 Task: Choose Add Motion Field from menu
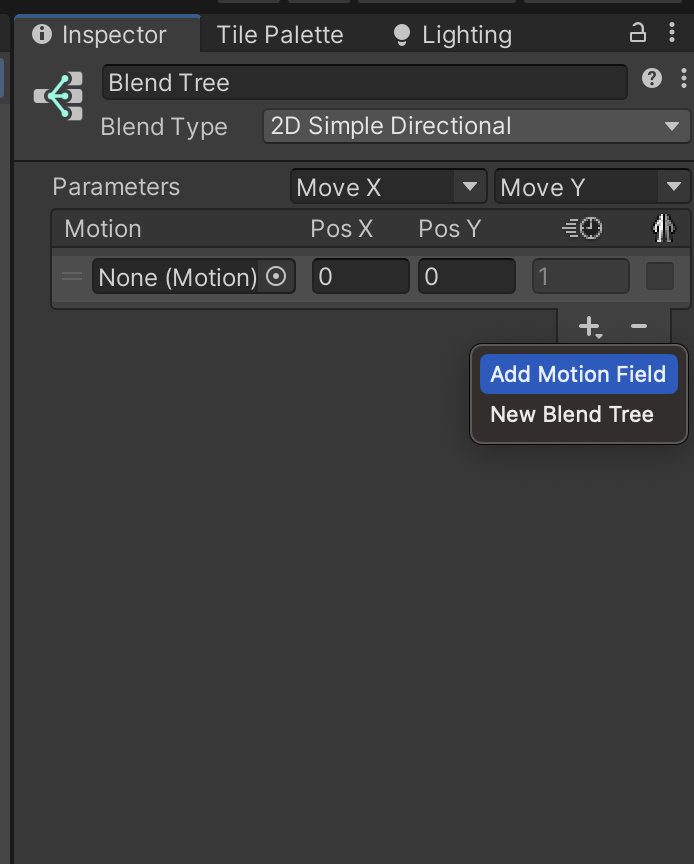tap(578, 374)
